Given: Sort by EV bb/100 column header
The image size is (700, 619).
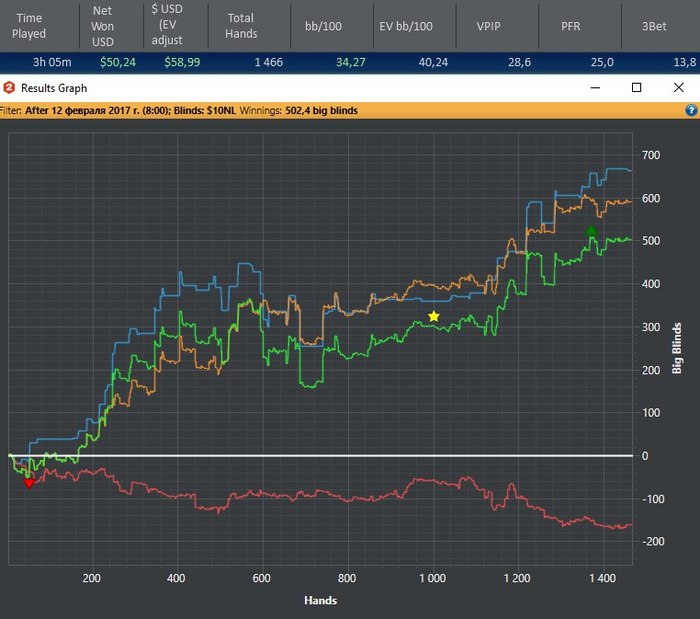Looking at the screenshot, I should point(406,26).
